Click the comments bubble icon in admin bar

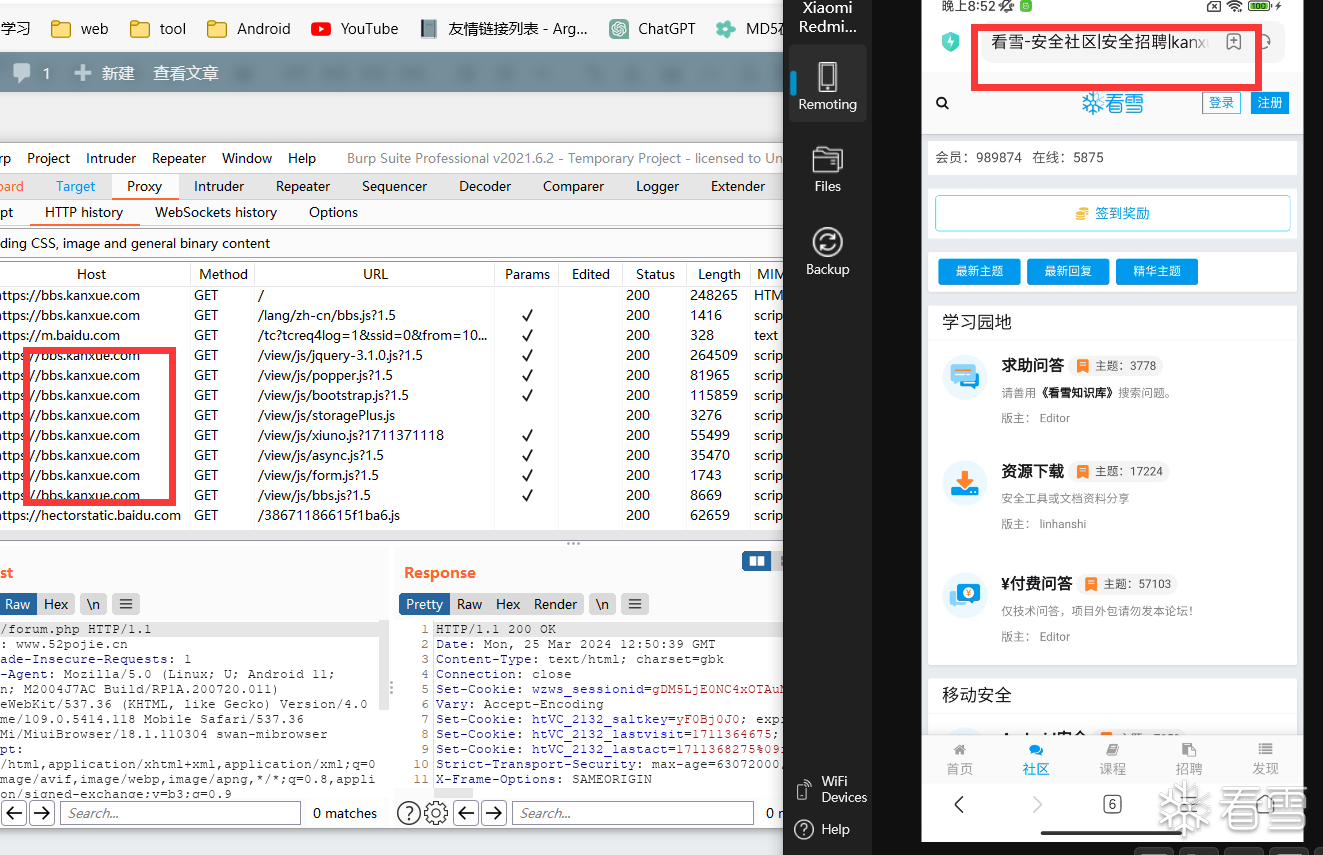[21, 72]
